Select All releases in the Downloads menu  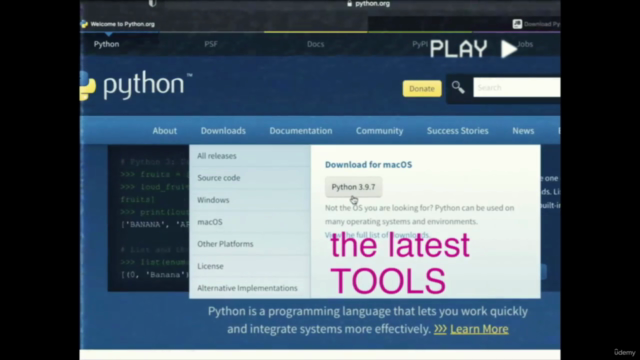tap(250, 156)
